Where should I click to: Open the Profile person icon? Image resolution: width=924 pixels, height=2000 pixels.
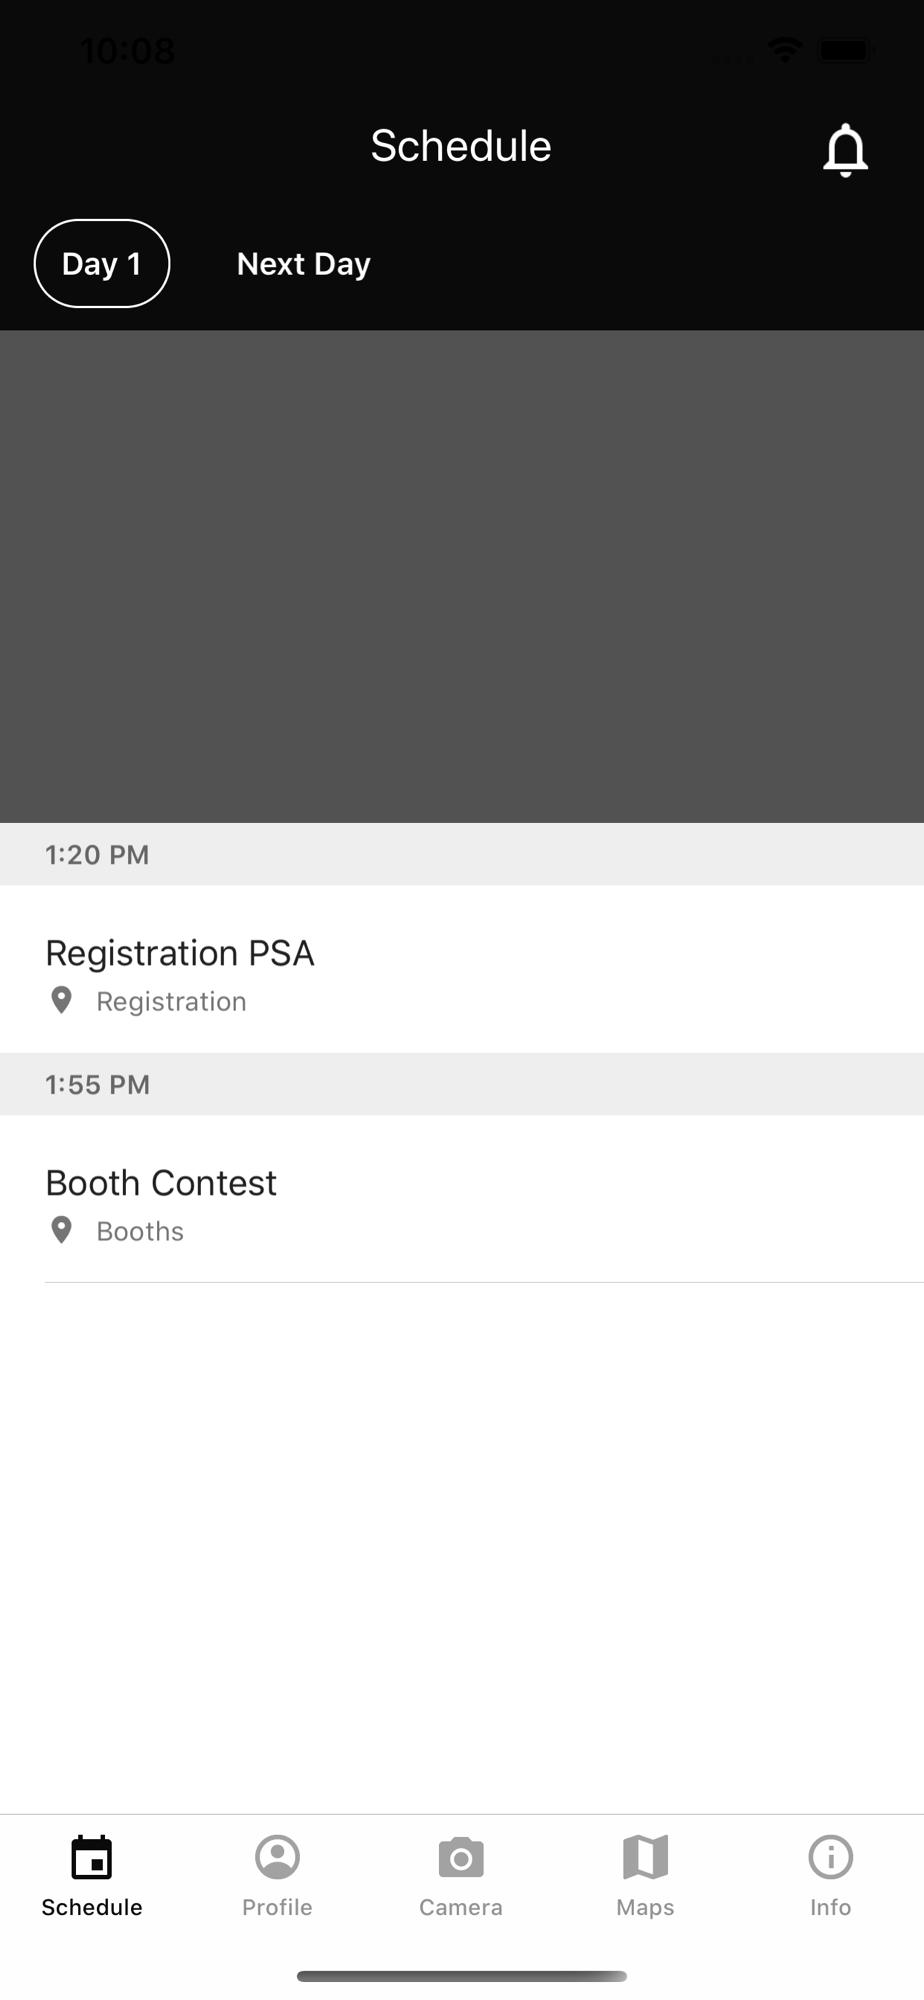(x=277, y=1857)
